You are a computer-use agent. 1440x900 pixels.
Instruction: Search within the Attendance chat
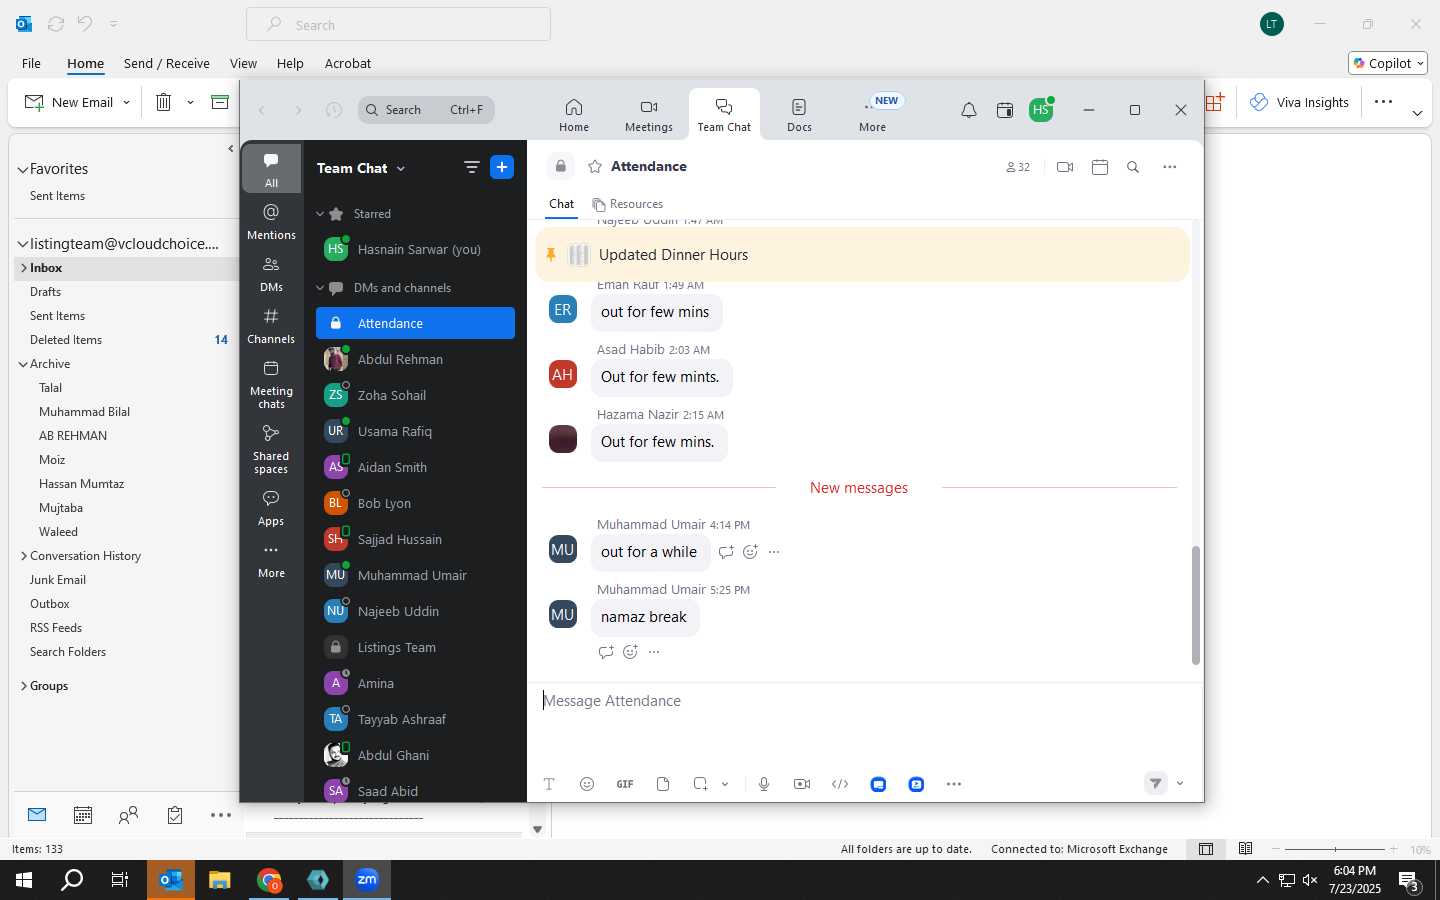click(1133, 167)
